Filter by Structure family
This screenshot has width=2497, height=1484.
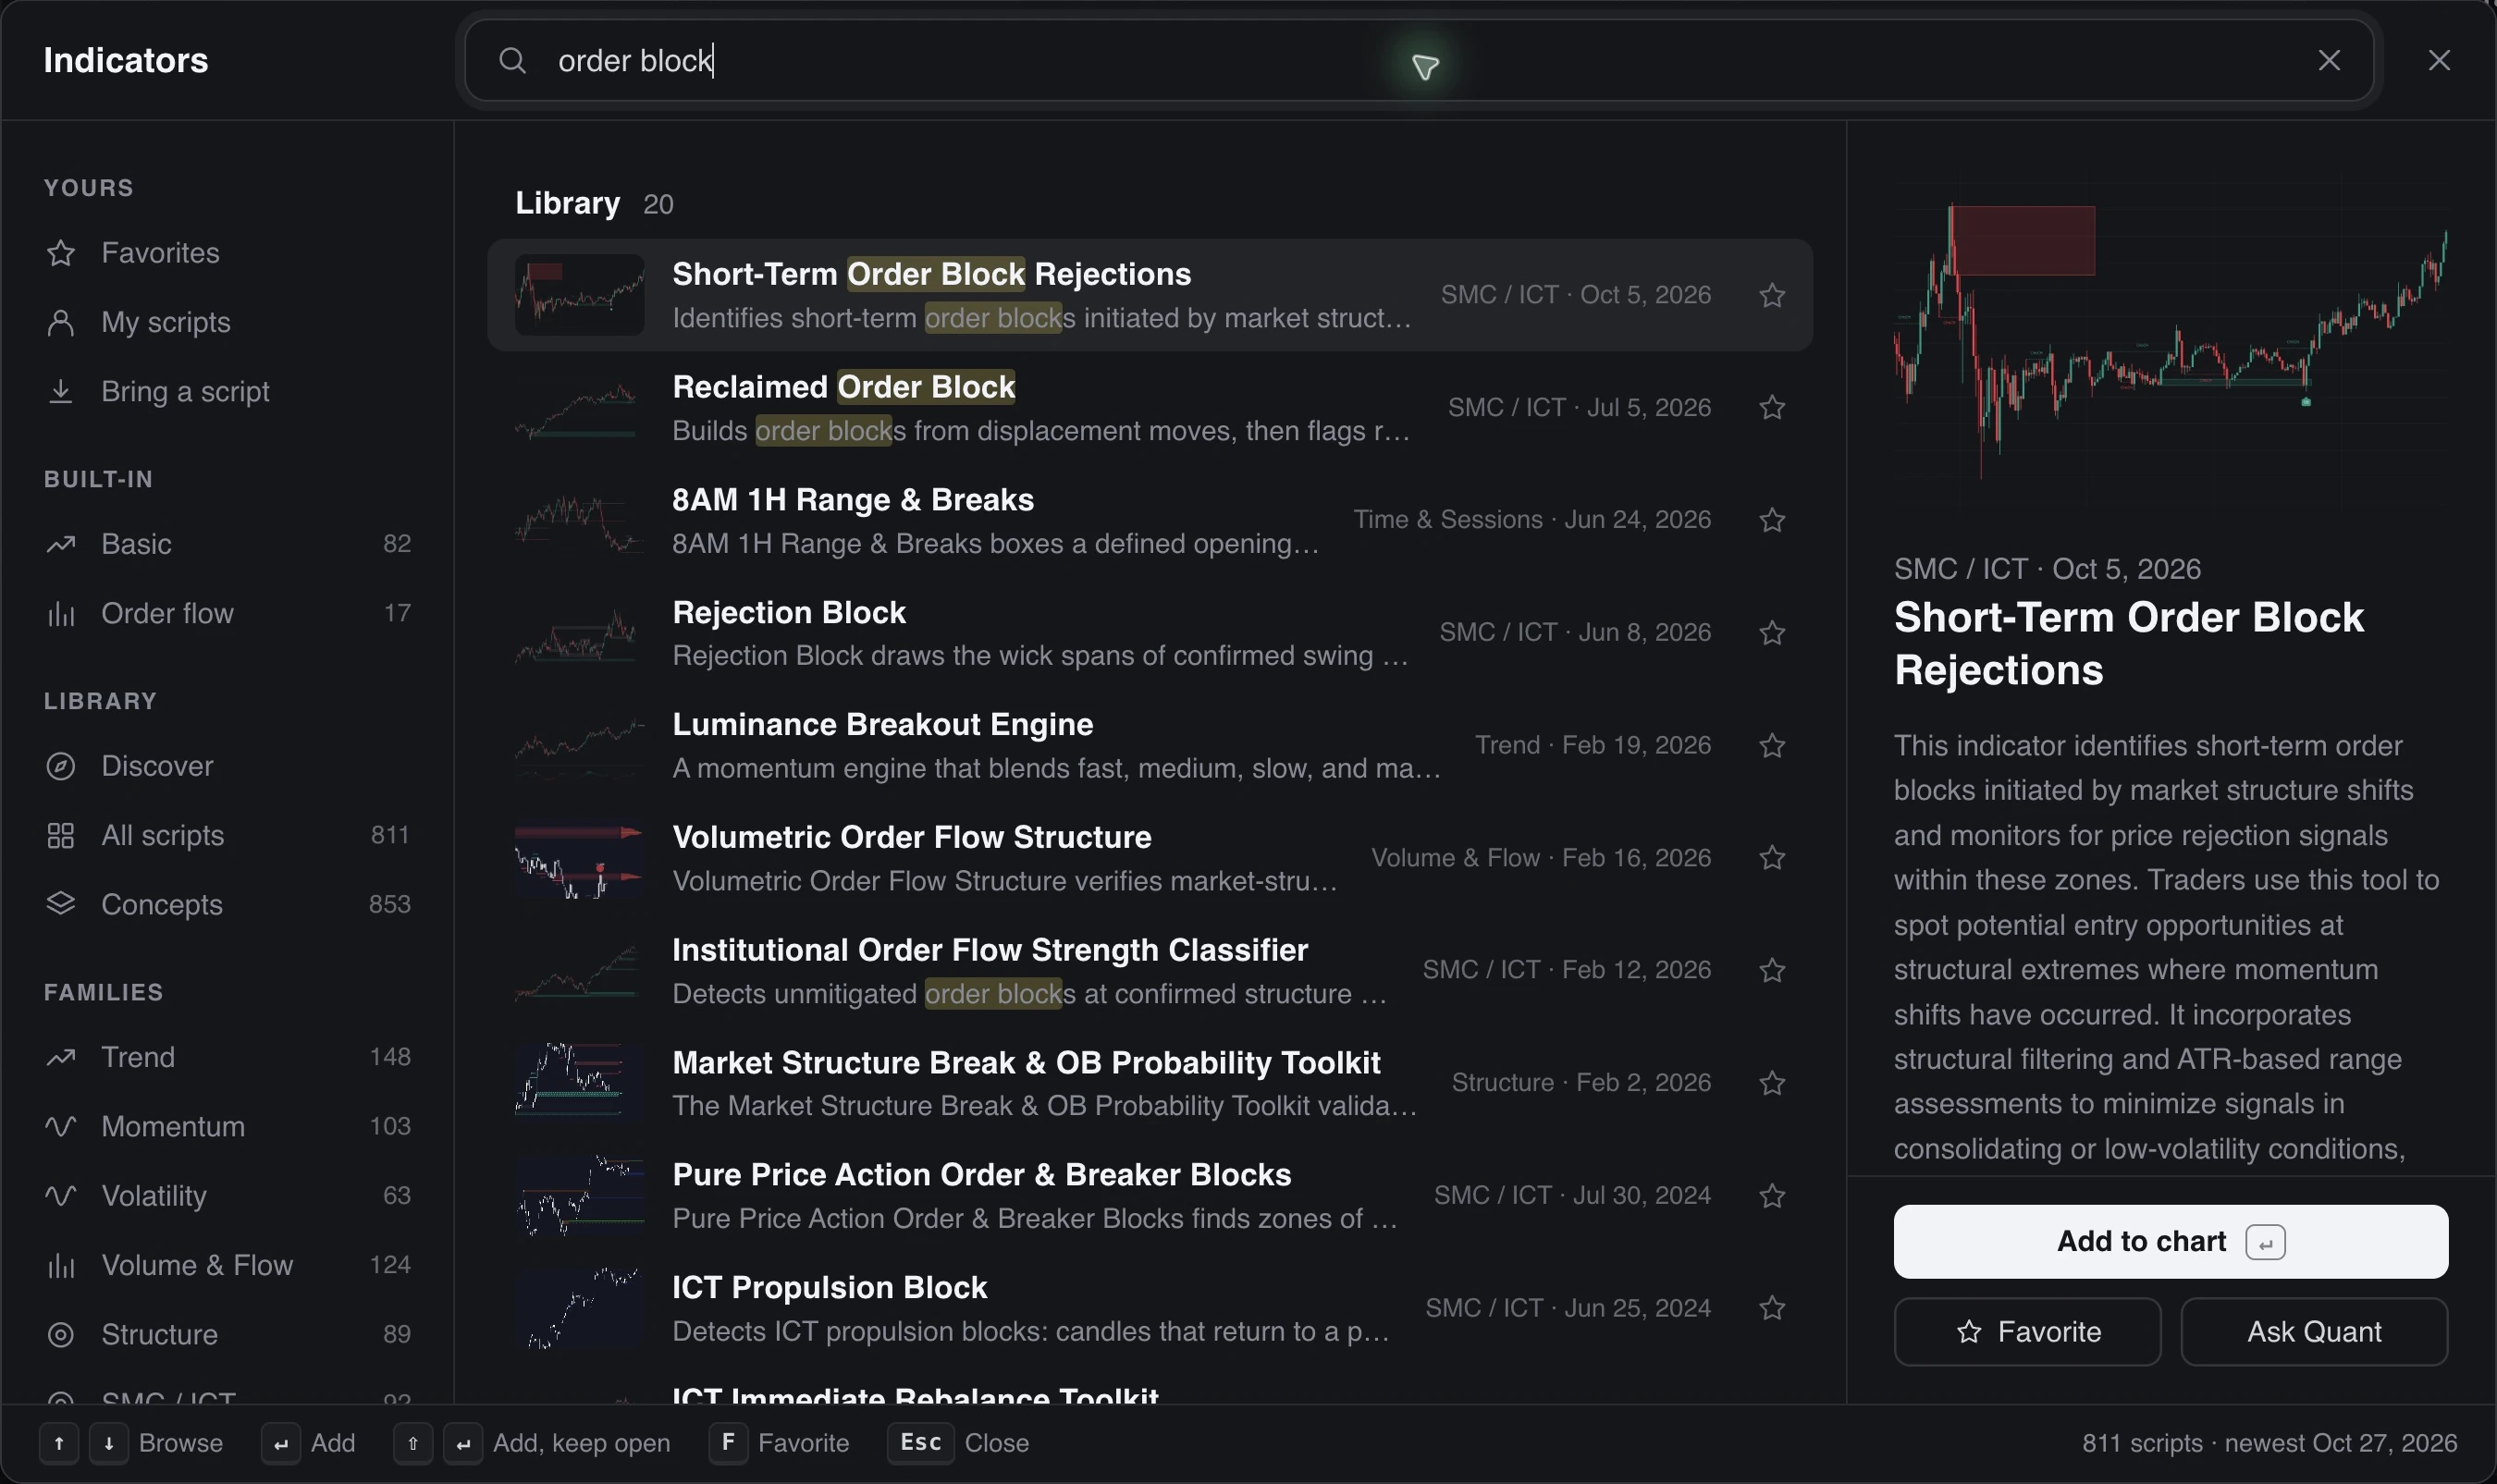tap(228, 1334)
